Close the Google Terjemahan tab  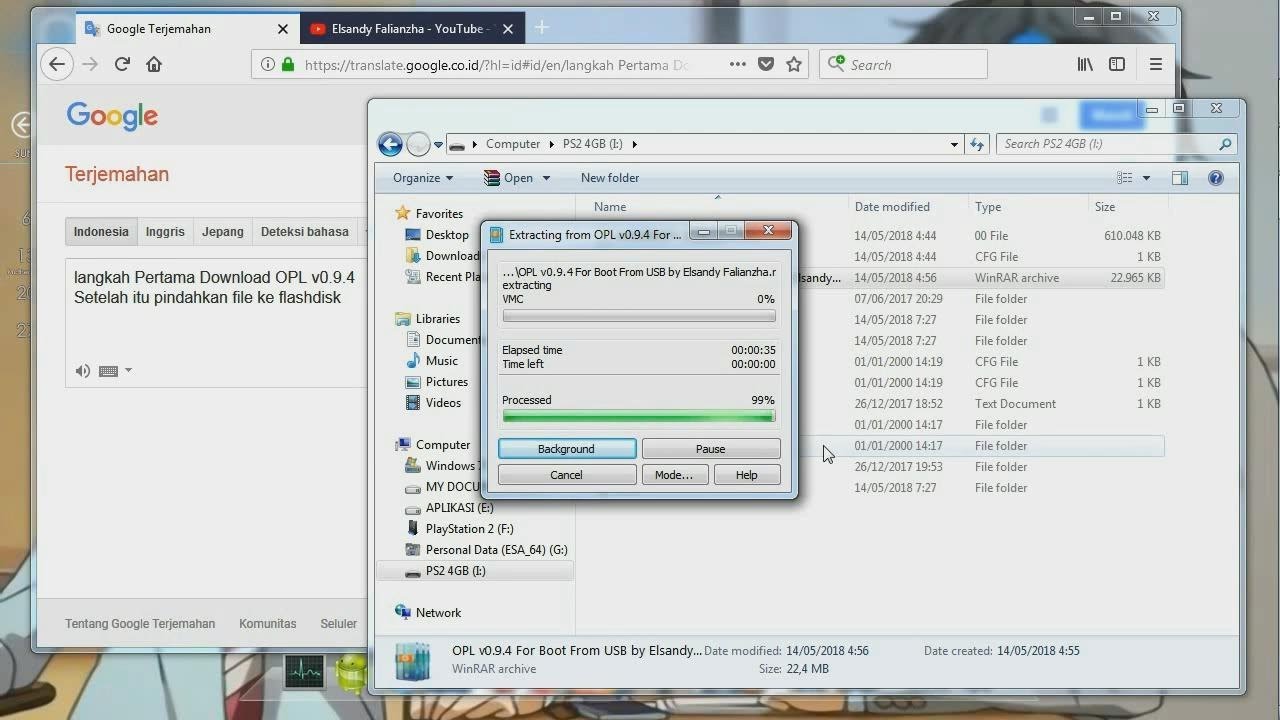tap(283, 29)
